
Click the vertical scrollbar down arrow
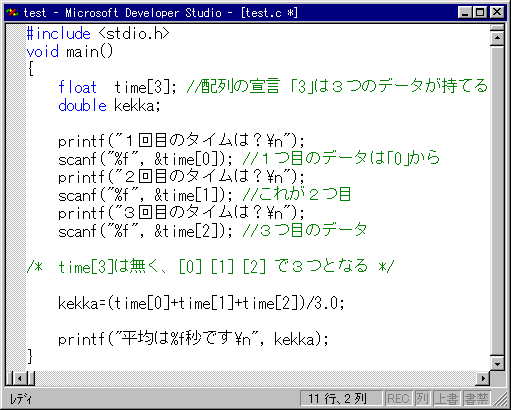coord(497,364)
